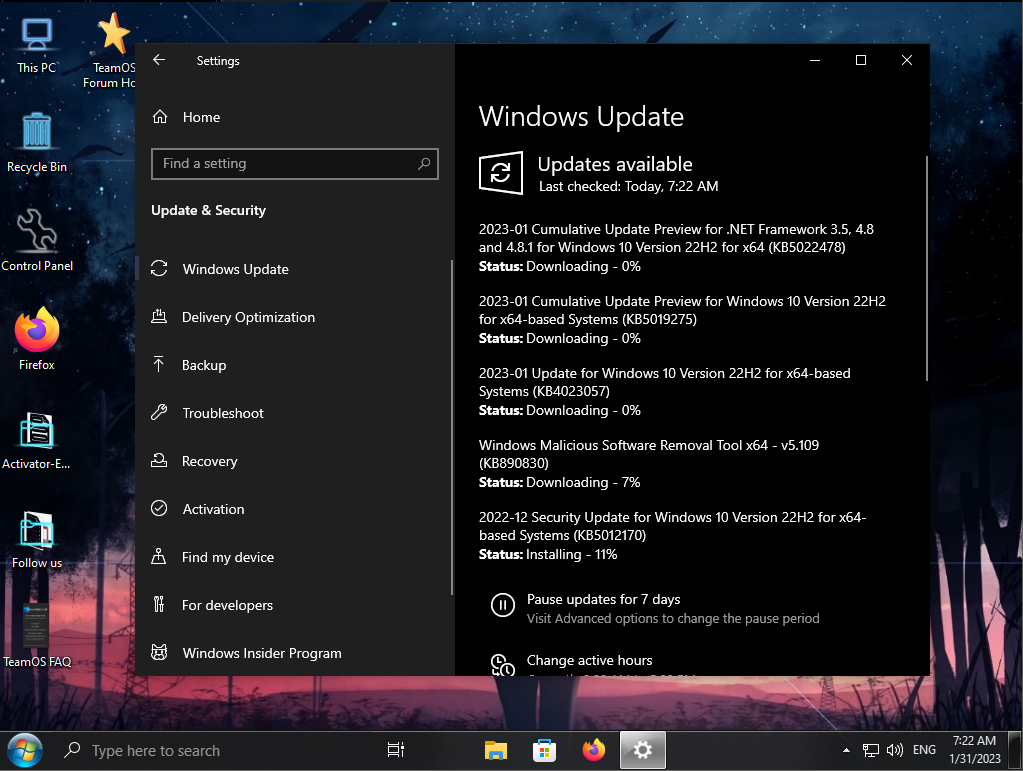
Task: Click the Windows Update content scrollbar
Action: pos(926,268)
